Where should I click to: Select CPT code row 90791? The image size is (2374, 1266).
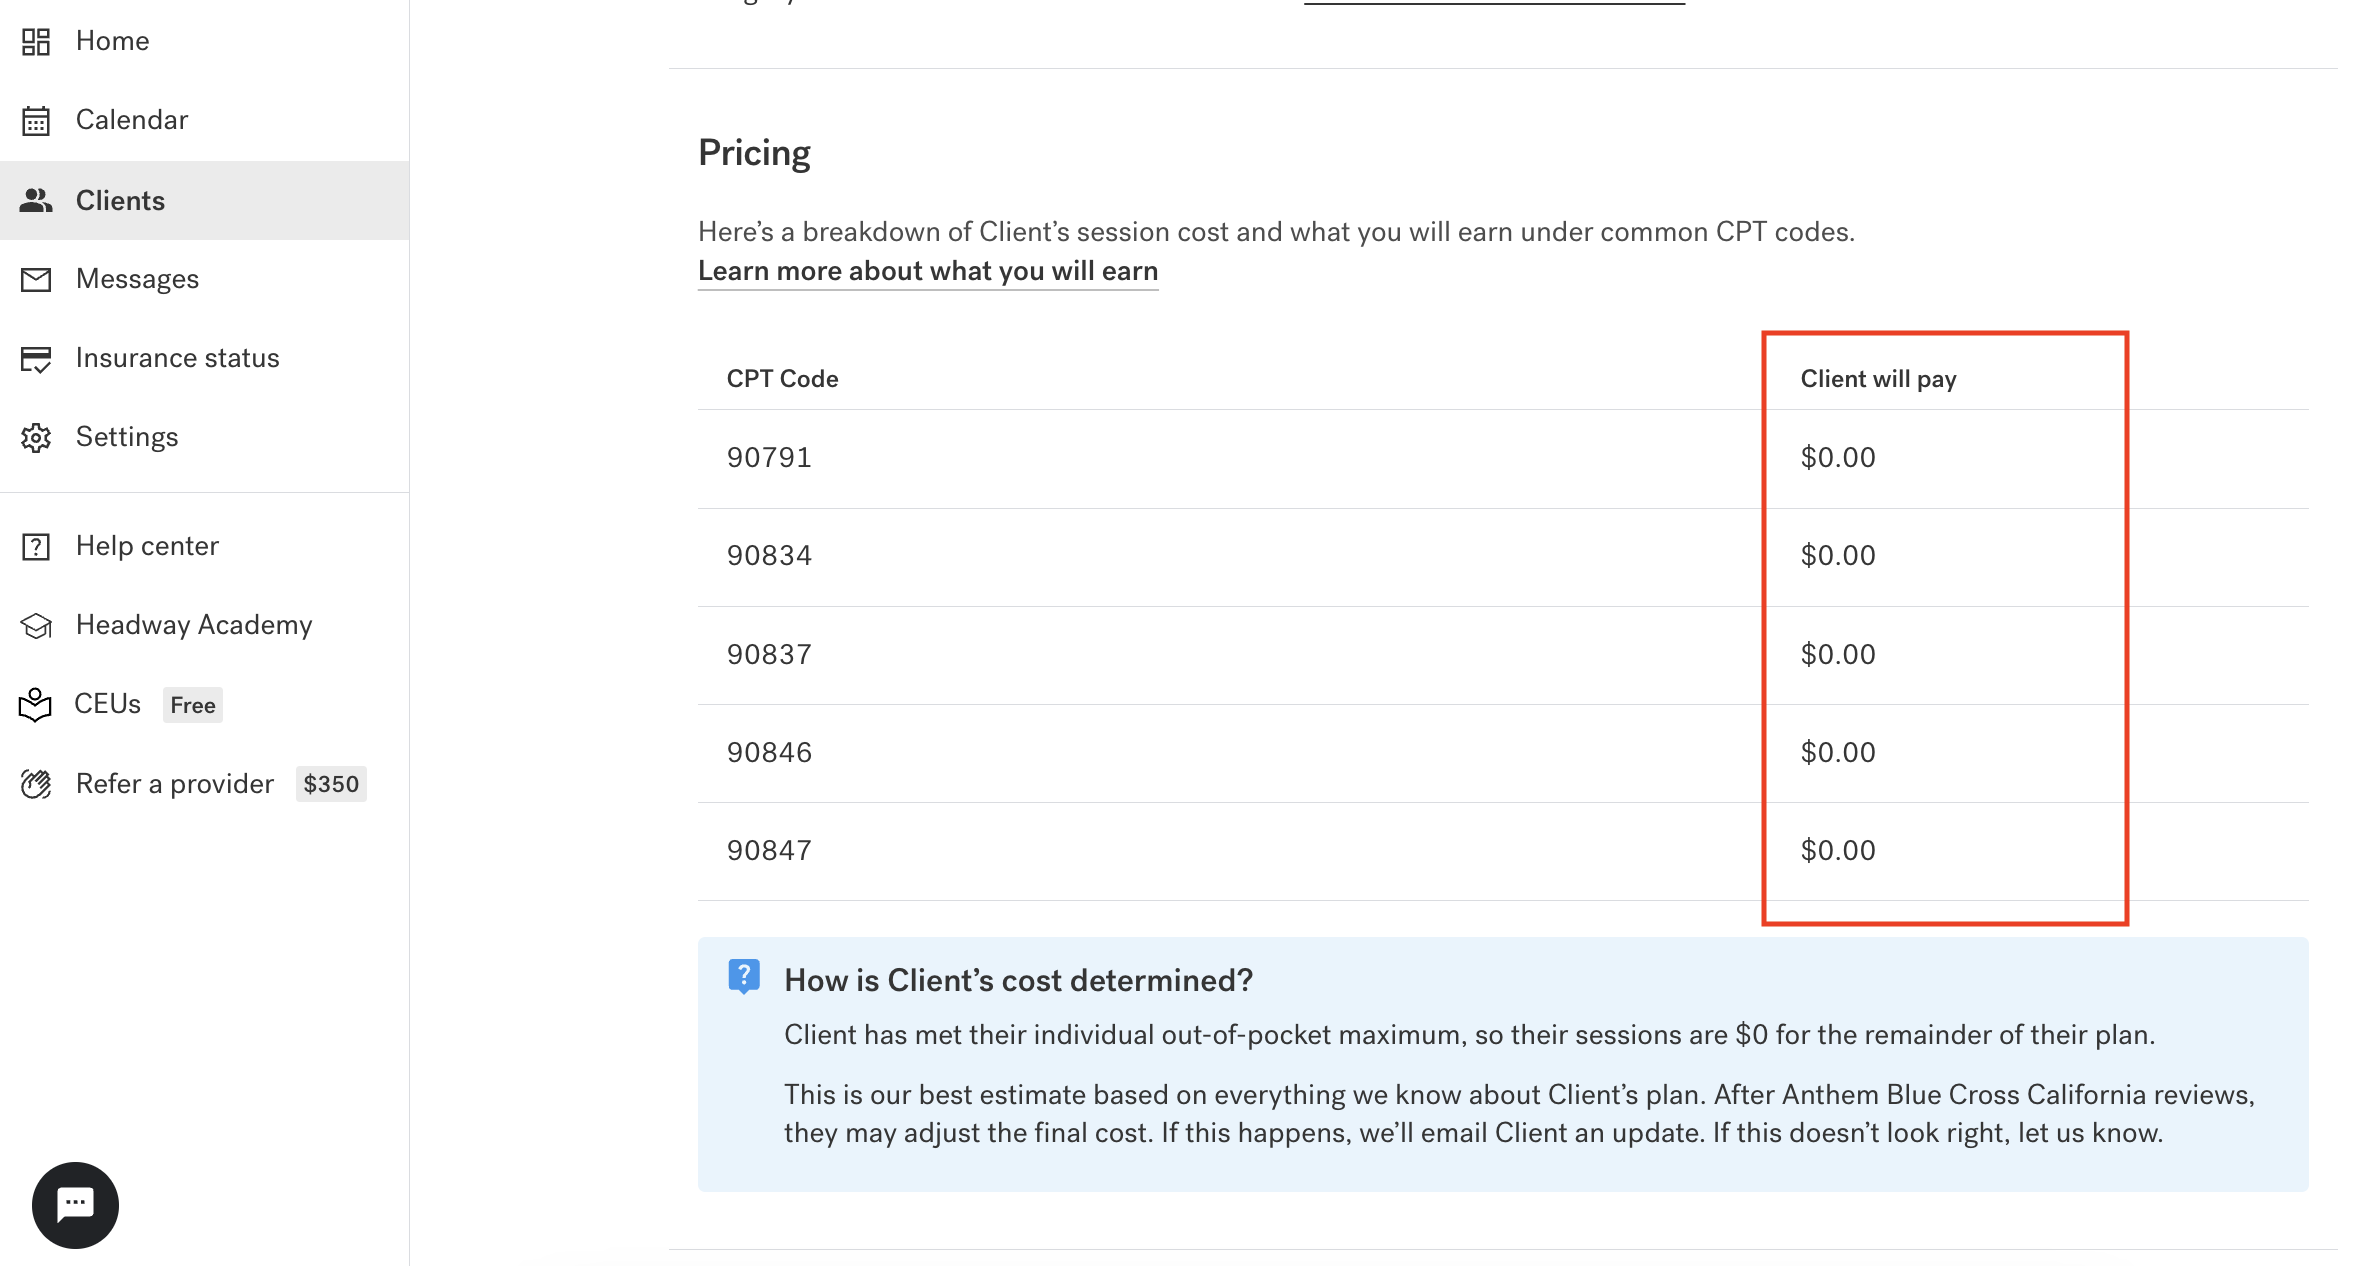tap(769, 457)
